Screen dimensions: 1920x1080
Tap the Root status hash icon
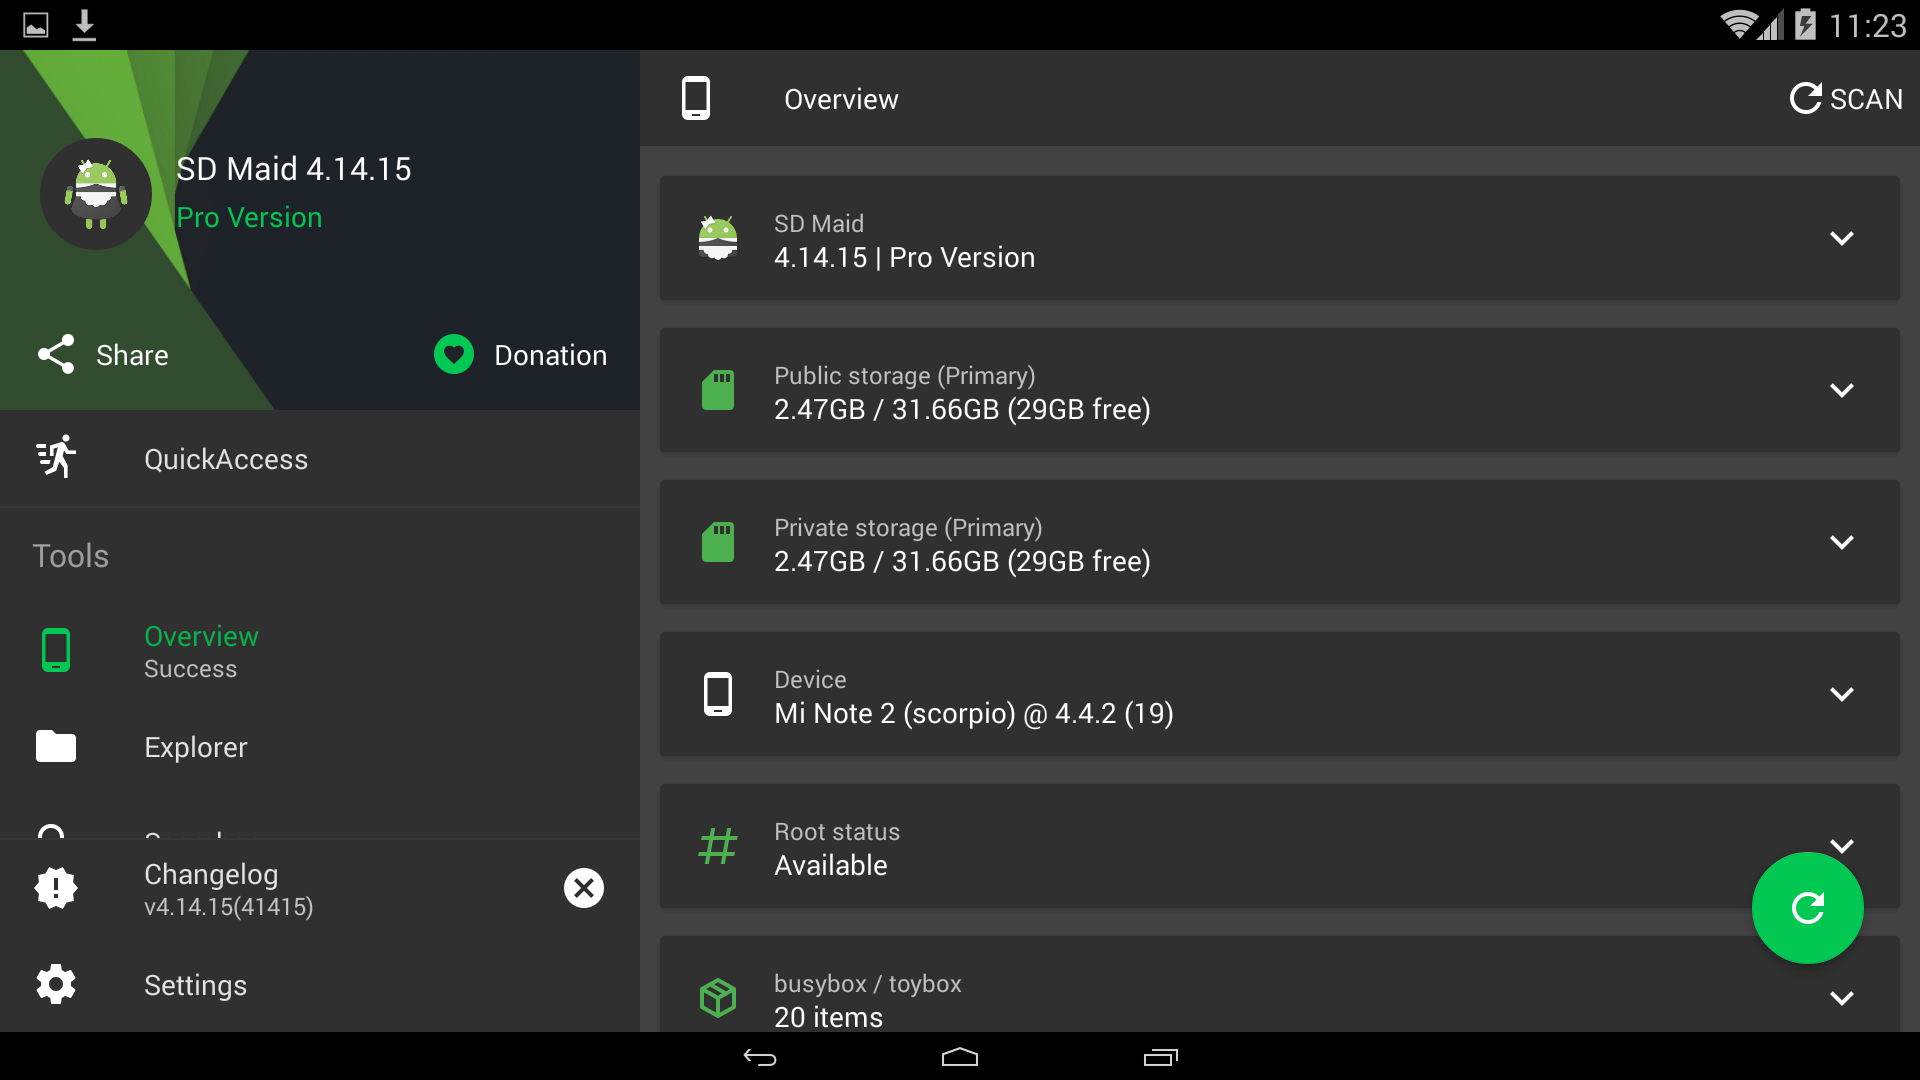point(717,846)
